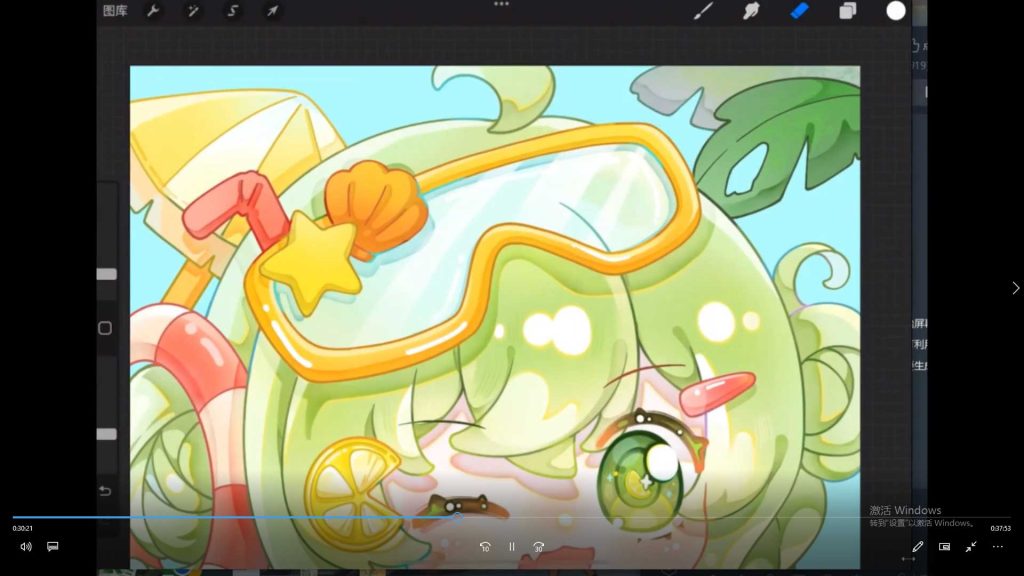This screenshot has height=576, width=1024.
Task: Click the brush opacity slider handle
Action: (x=106, y=434)
